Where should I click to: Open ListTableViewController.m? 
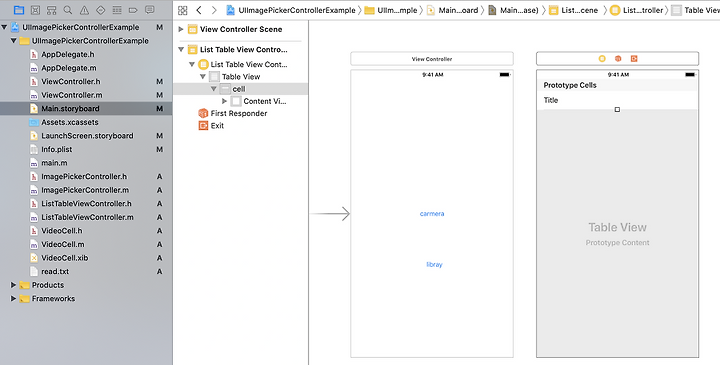[x=86, y=217]
